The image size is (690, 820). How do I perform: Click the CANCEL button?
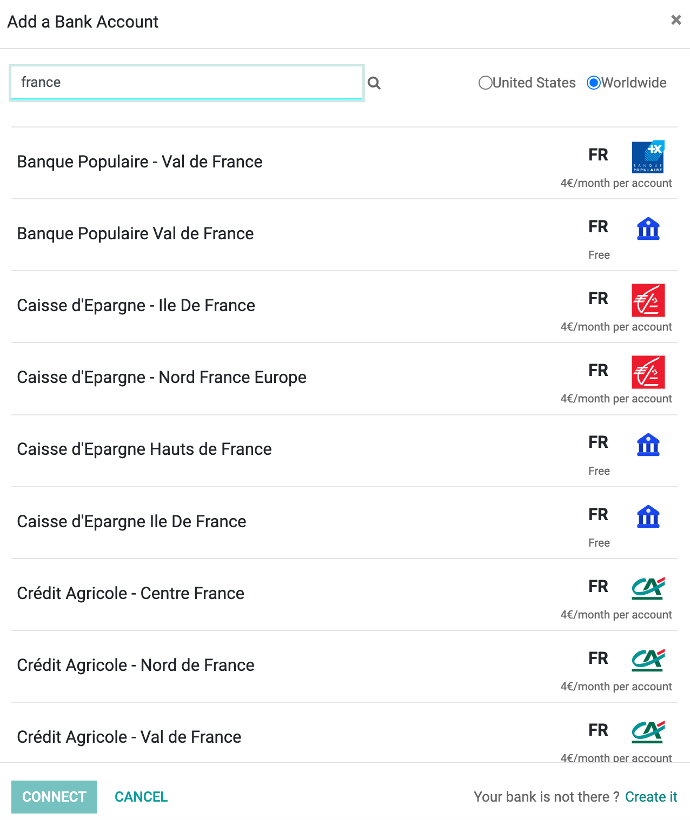tap(140, 796)
